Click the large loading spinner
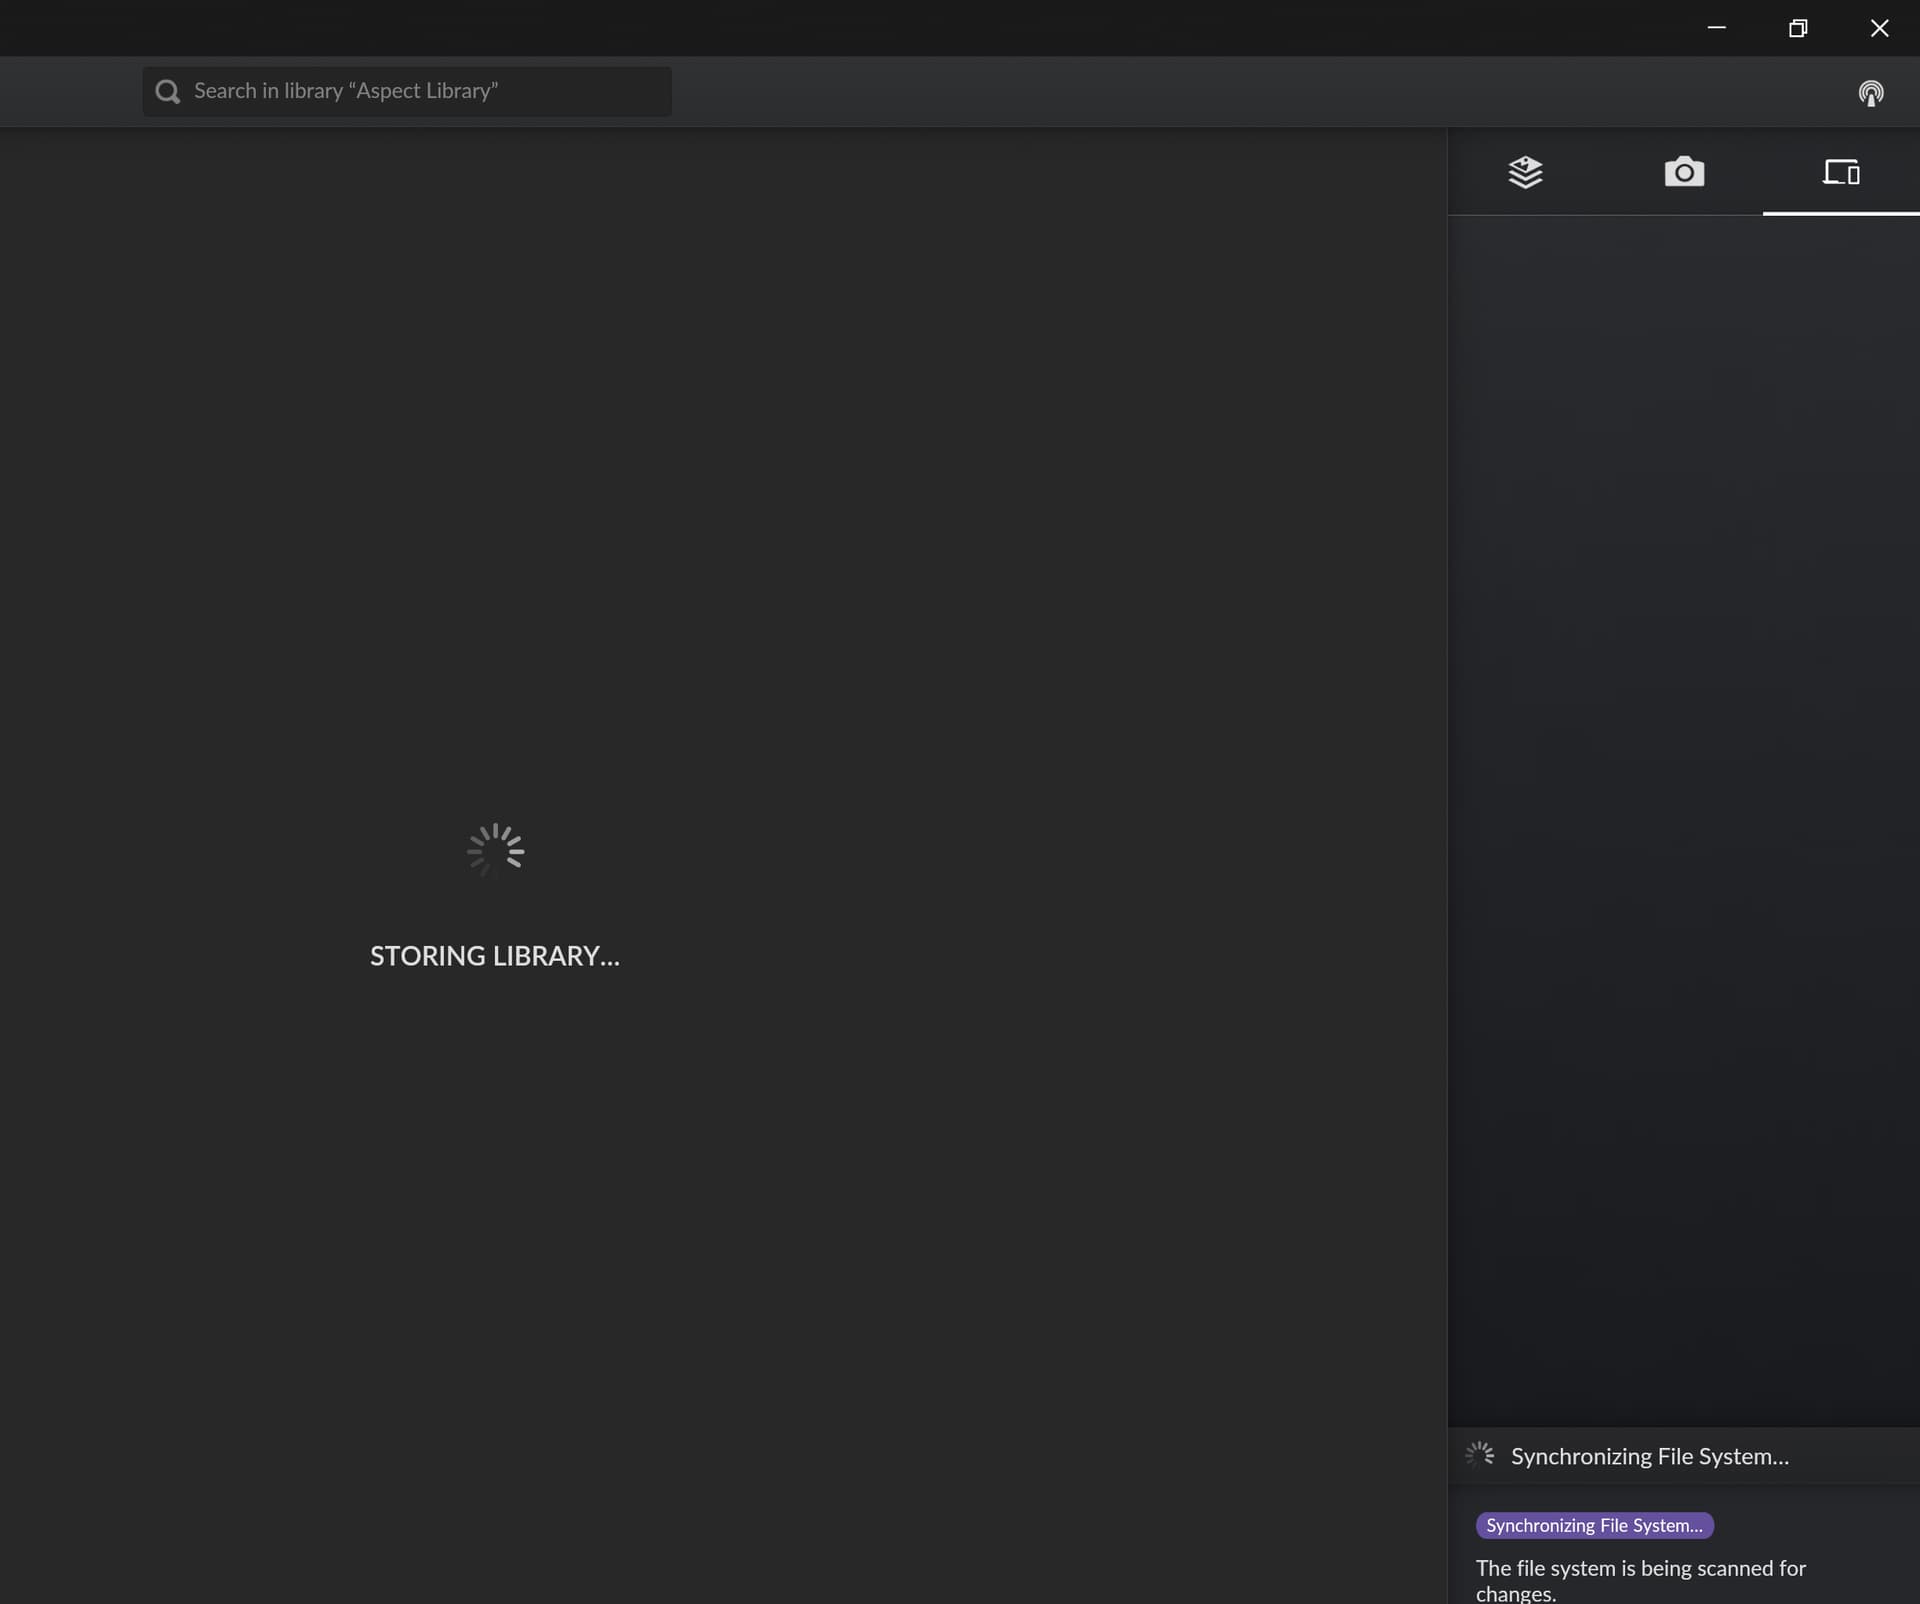Image resolution: width=1920 pixels, height=1604 pixels. click(495, 851)
